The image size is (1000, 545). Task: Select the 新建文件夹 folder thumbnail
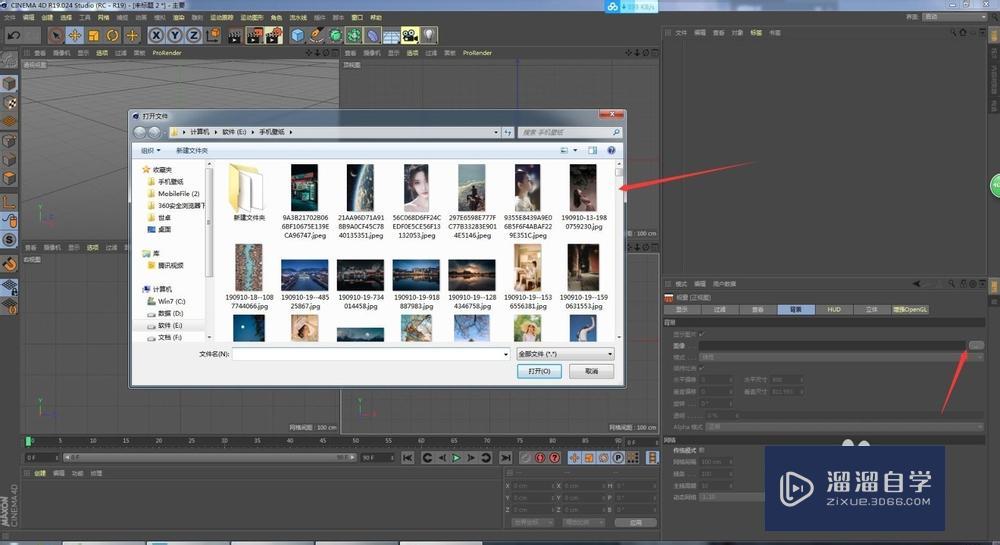click(248, 193)
